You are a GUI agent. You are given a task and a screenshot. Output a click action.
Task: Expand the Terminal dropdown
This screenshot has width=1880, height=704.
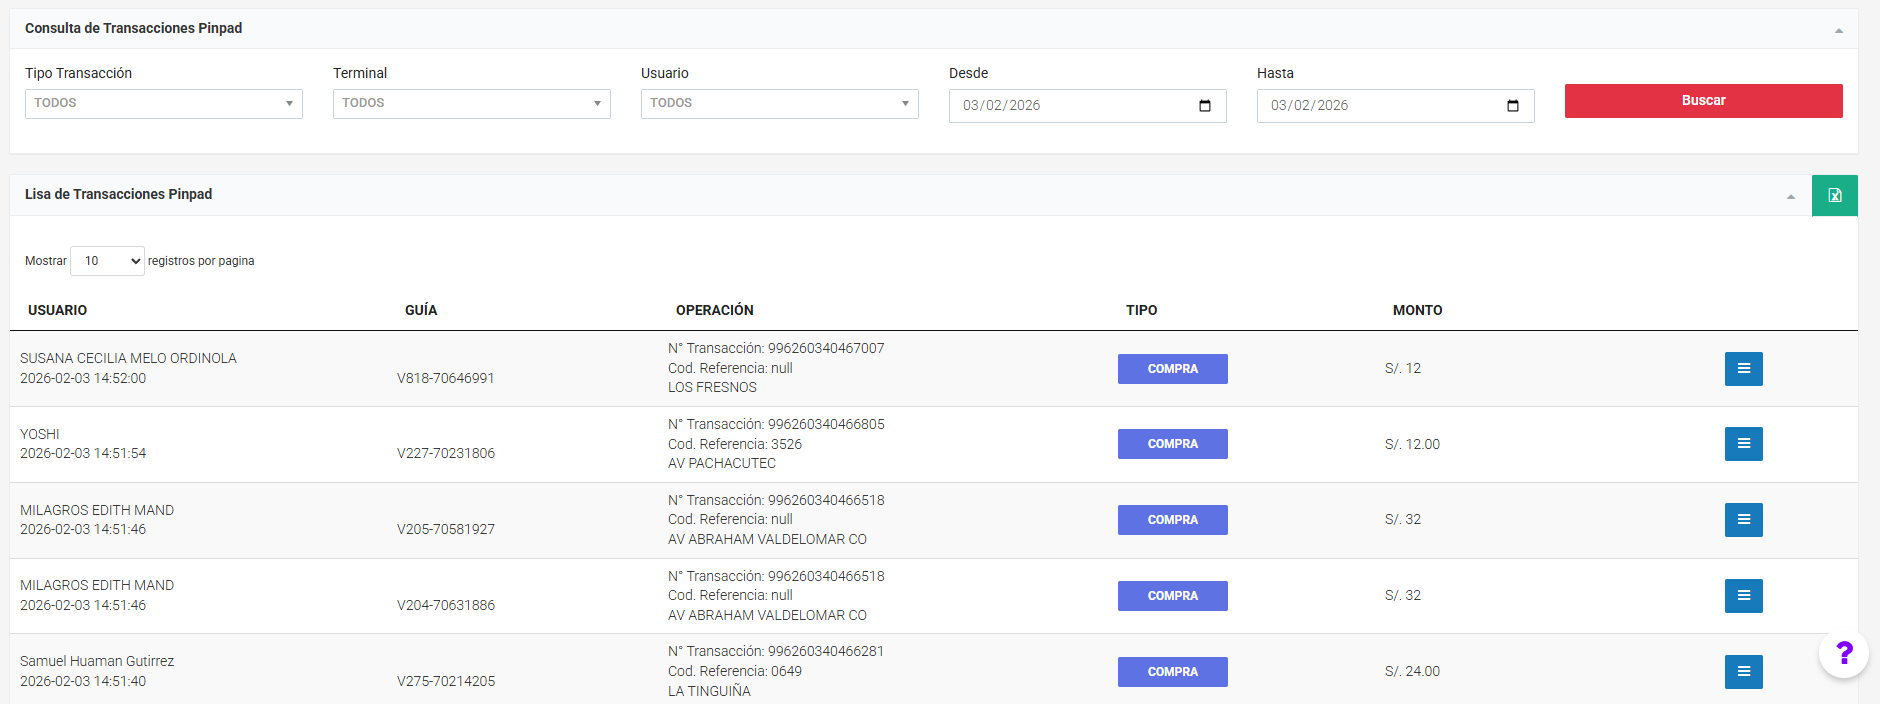point(471,104)
